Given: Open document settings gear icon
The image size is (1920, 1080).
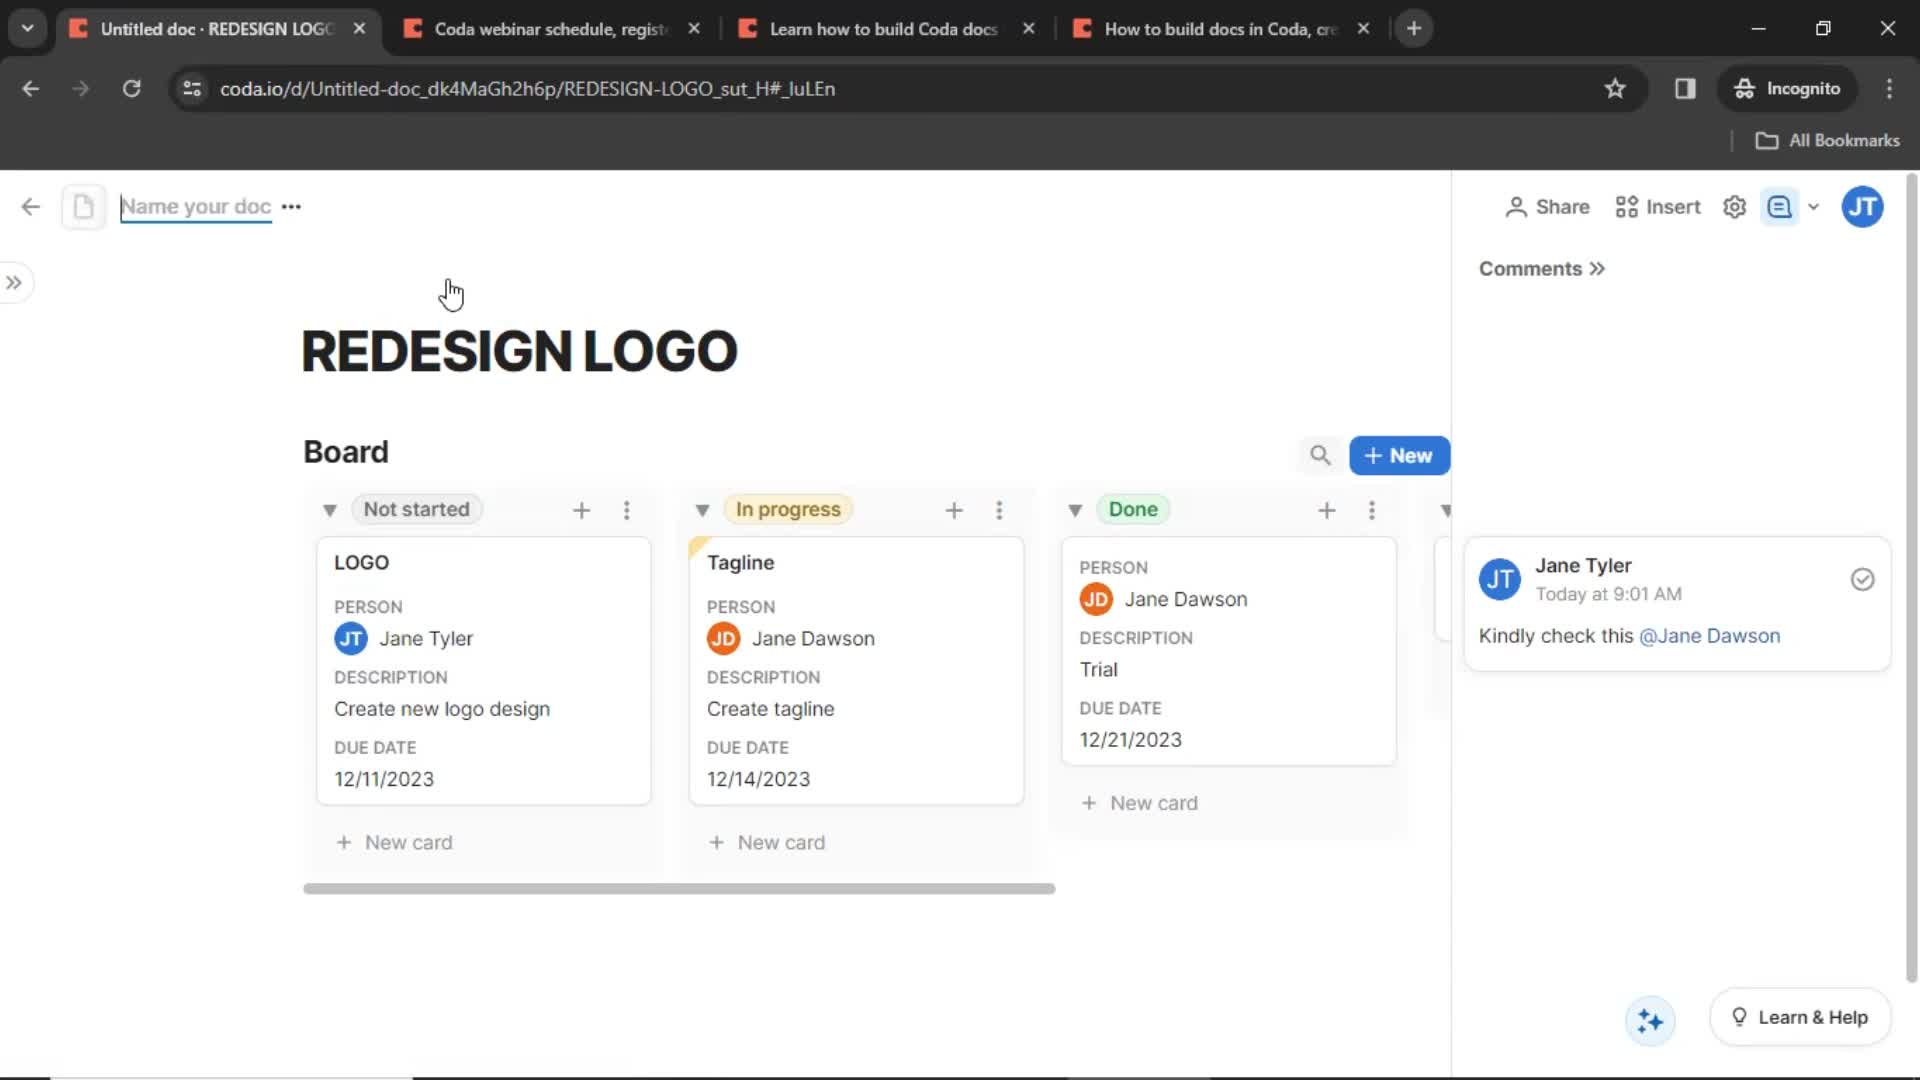Looking at the screenshot, I should click(x=1735, y=206).
